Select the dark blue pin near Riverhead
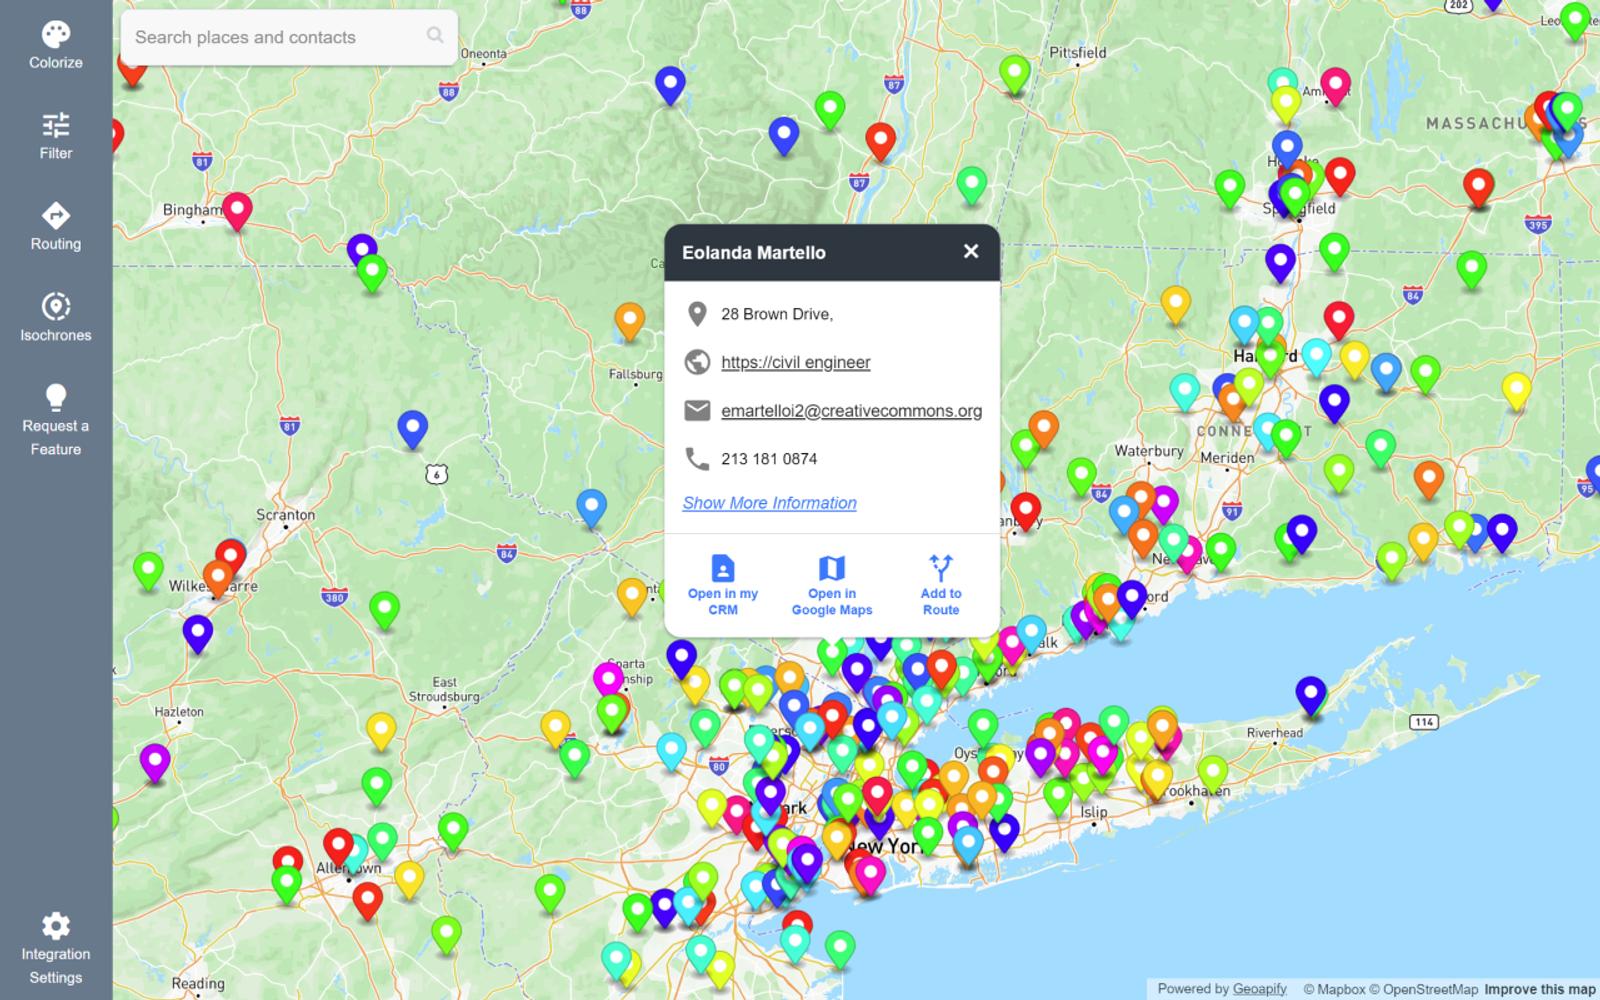The height and width of the screenshot is (1000, 1600). (1311, 695)
